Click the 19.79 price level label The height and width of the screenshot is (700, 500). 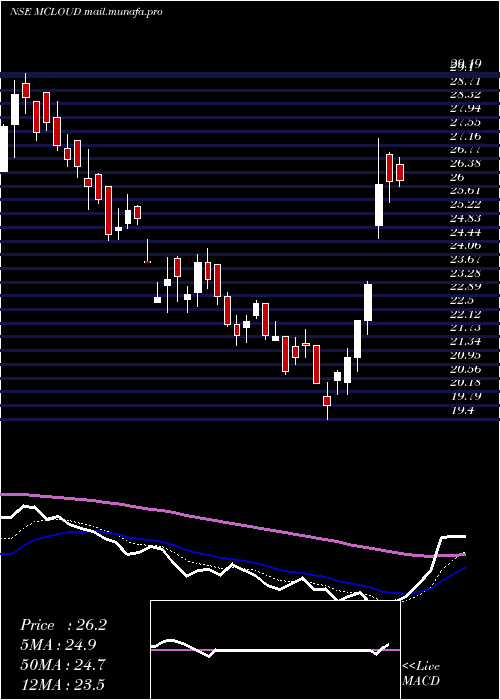click(465, 397)
